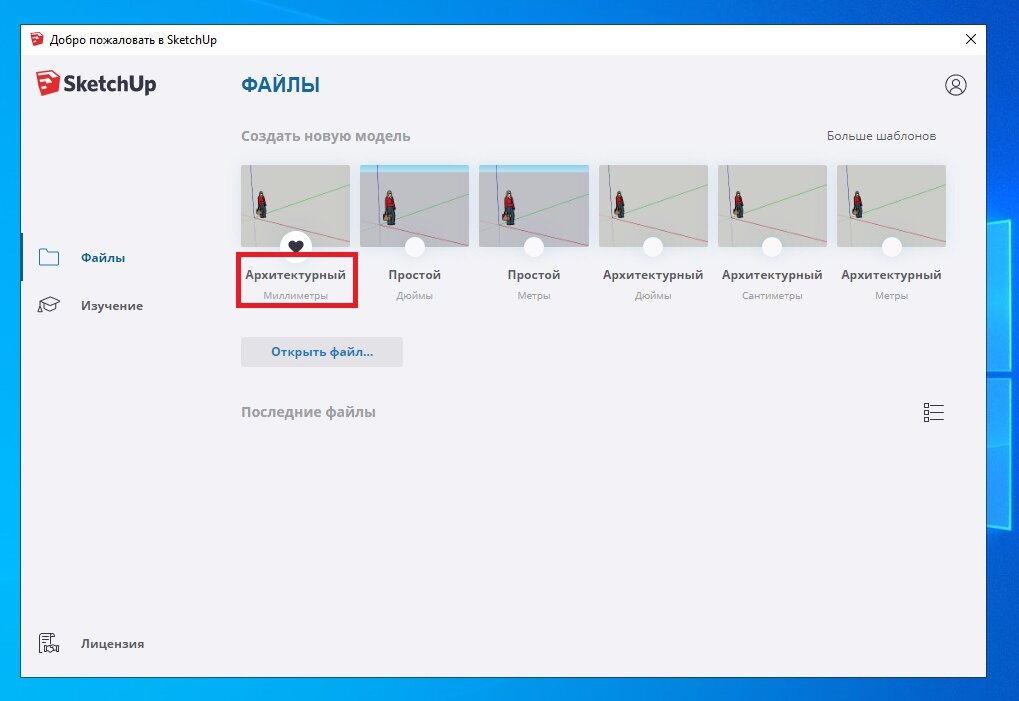Click the SketchUp logo in sidebar
The height and width of the screenshot is (701, 1019).
coord(96,83)
